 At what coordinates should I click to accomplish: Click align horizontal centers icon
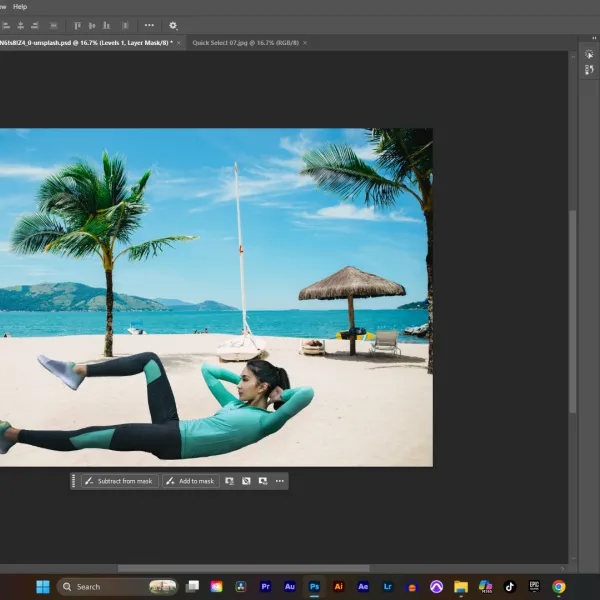point(21,26)
